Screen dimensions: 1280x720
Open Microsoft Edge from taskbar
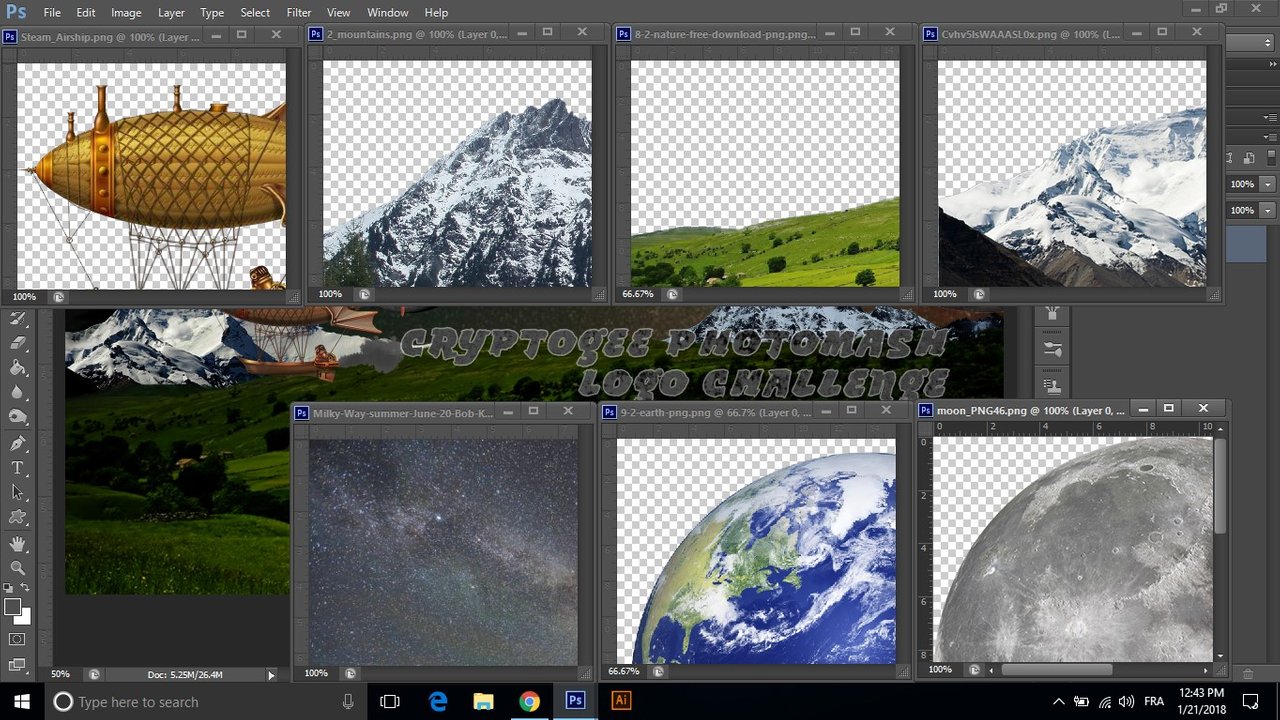(x=438, y=702)
